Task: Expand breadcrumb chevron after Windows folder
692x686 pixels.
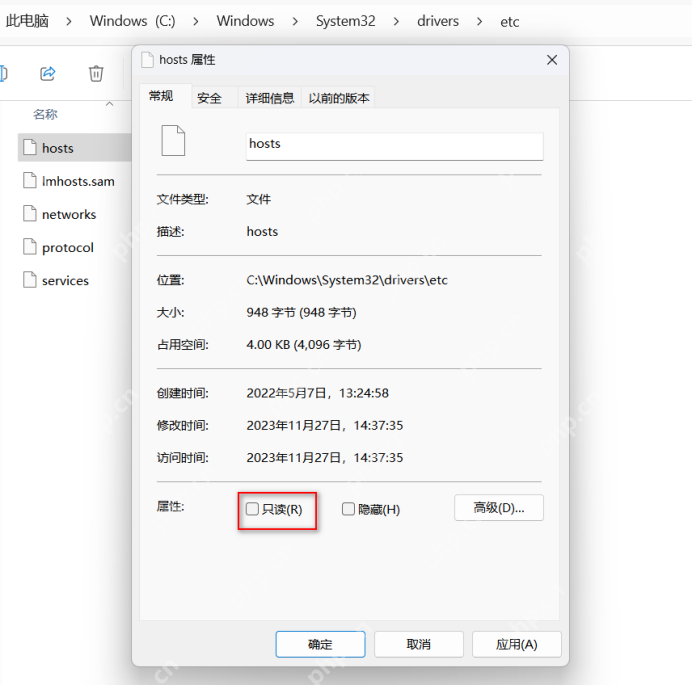Action: (x=295, y=21)
